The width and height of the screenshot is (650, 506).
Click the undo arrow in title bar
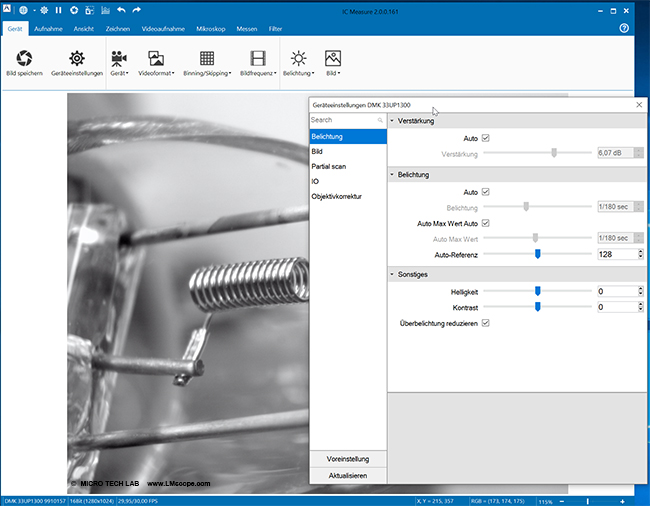coord(120,10)
